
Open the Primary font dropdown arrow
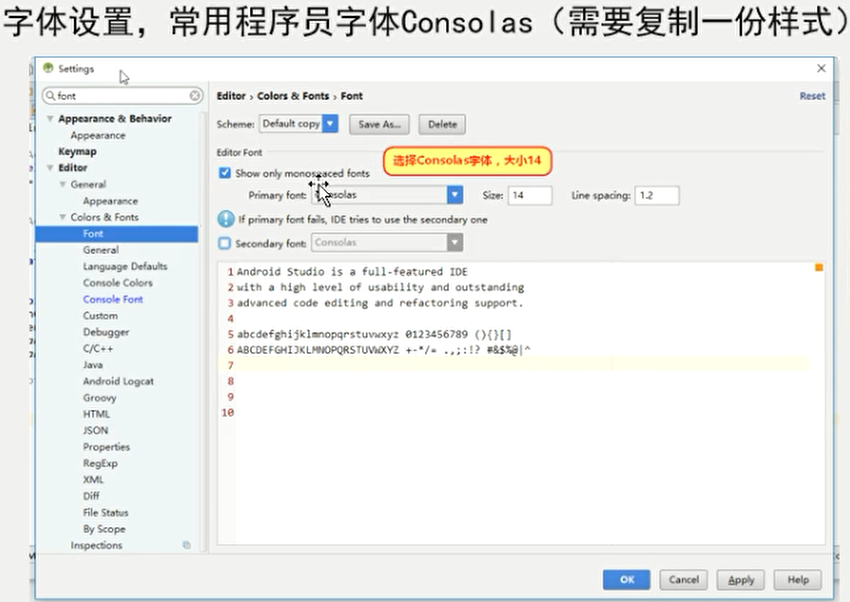point(455,195)
